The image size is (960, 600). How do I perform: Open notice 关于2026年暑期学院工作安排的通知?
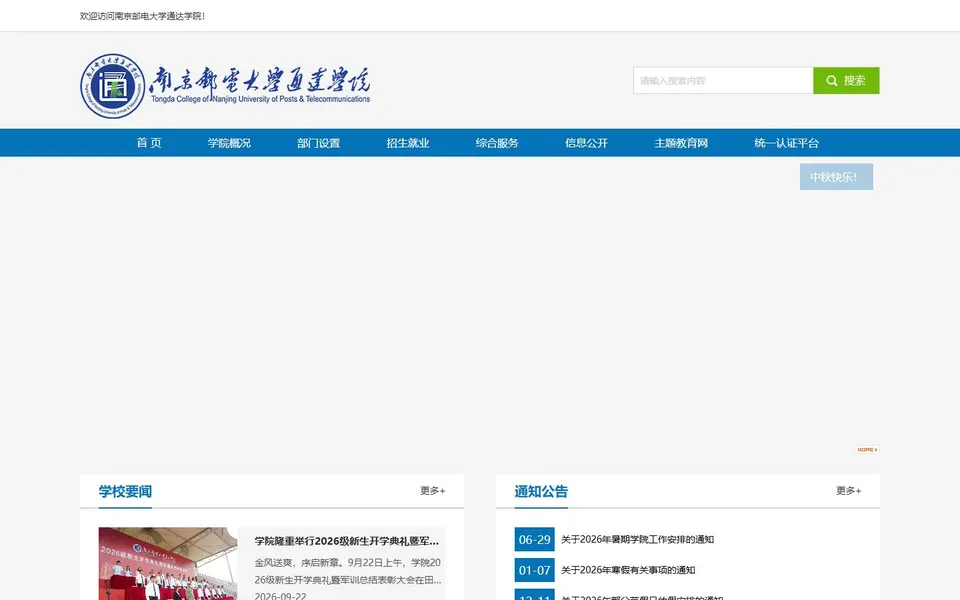point(637,539)
